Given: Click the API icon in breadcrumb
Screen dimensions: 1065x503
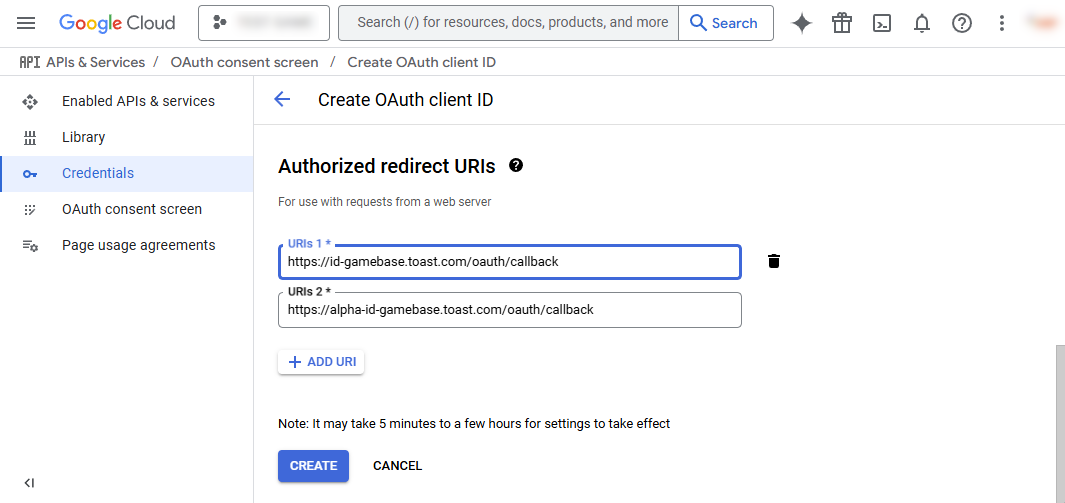Looking at the screenshot, I should coord(29,62).
